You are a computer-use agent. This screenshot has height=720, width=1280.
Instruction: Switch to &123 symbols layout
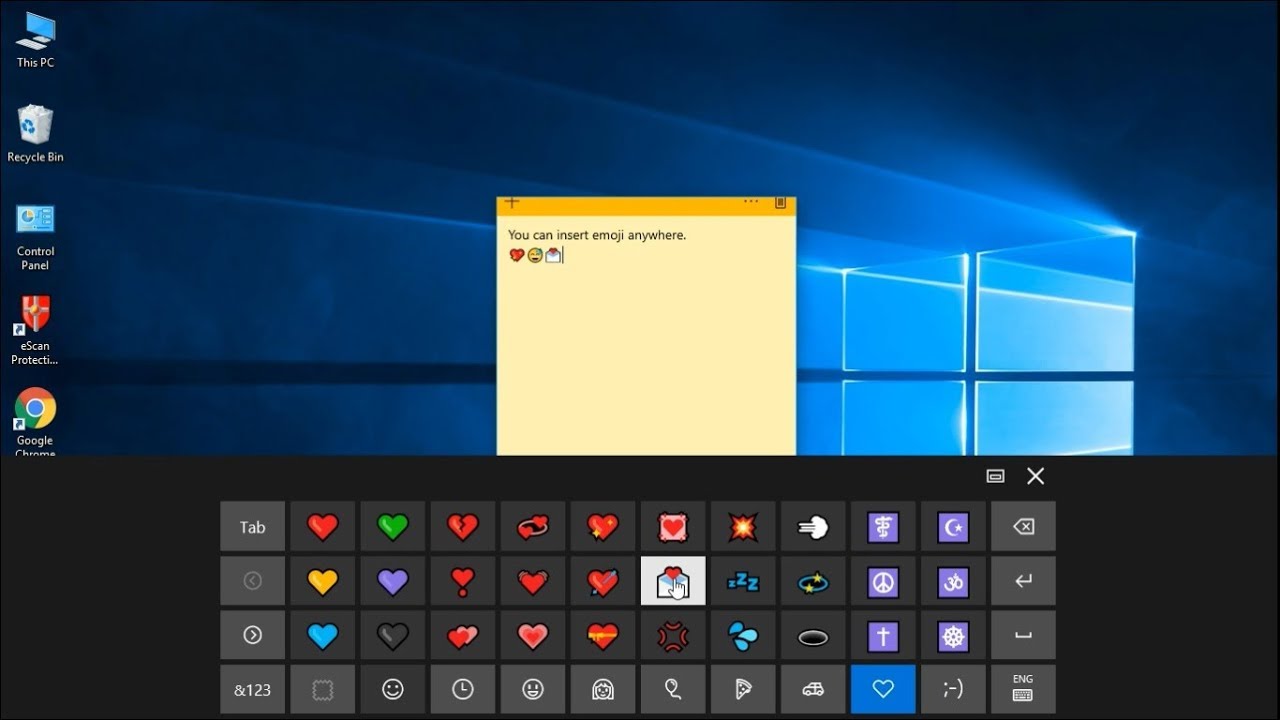click(x=252, y=689)
